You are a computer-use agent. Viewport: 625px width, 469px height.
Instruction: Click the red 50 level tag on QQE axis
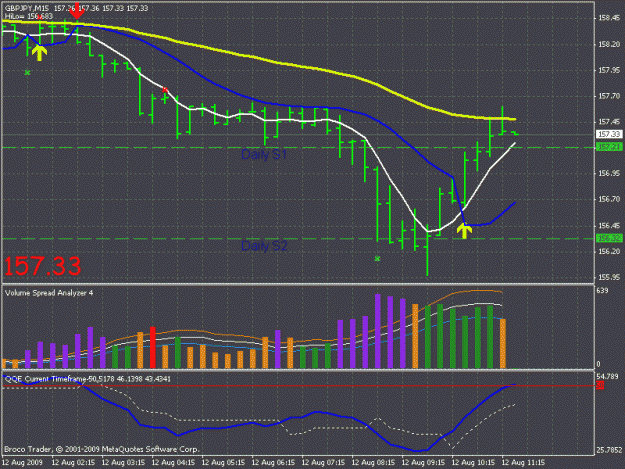pyautogui.click(x=600, y=385)
